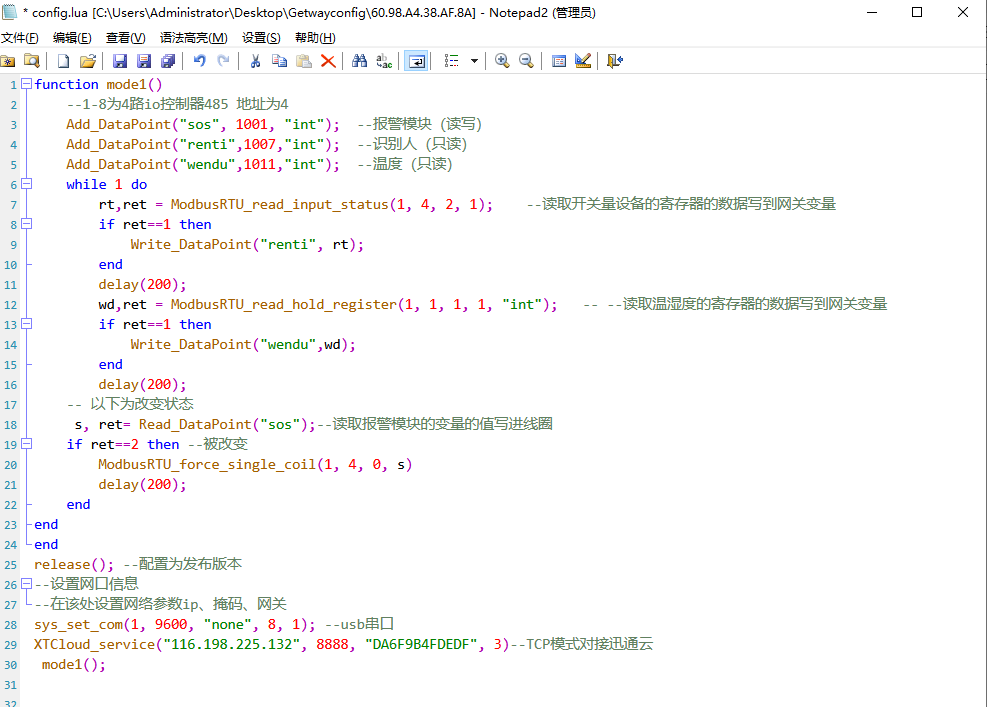Viewport: 987px width, 707px height.
Task: Collapse the fold marker at line 1
Action: click(26, 85)
